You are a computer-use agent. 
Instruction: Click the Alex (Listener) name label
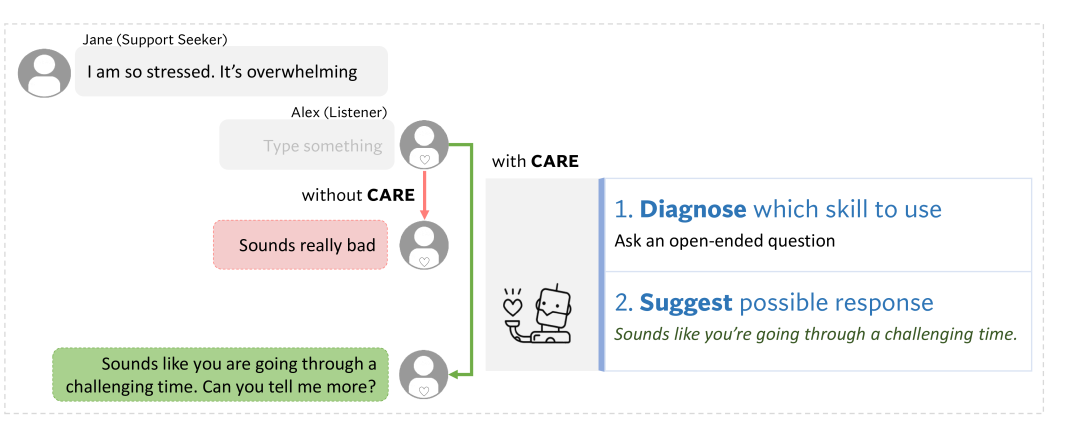[x=339, y=112]
